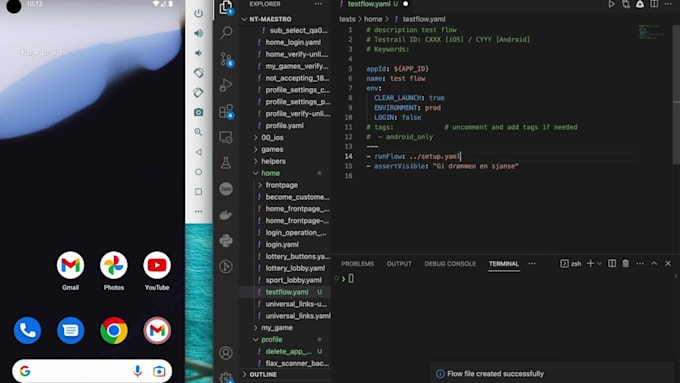This screenshot has height=383, width=680.
Task: Open the Extensions view
Action: [226, 111]
